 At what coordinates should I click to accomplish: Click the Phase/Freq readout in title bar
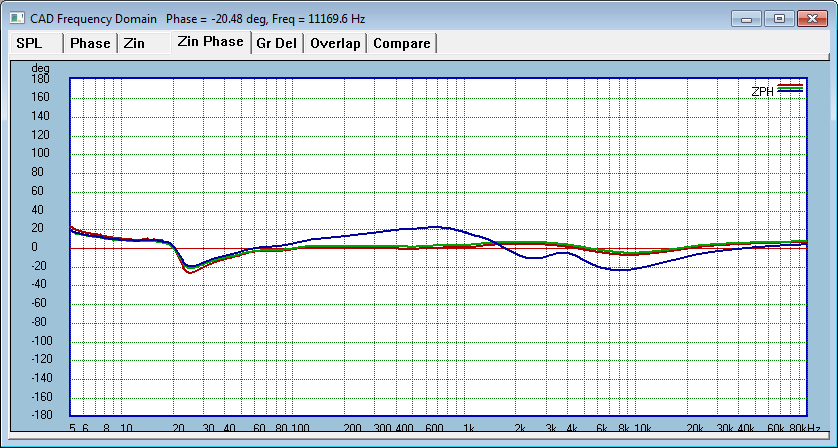coord(266,19)
